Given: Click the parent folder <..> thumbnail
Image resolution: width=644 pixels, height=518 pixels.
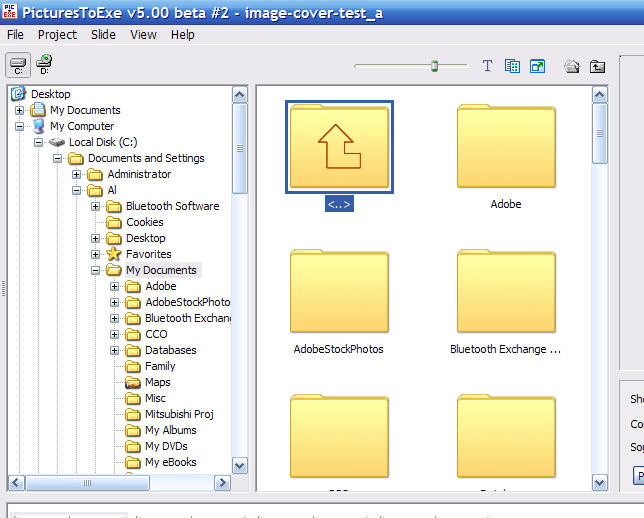Looking at the screenshot, I should (x=339, y=147).
